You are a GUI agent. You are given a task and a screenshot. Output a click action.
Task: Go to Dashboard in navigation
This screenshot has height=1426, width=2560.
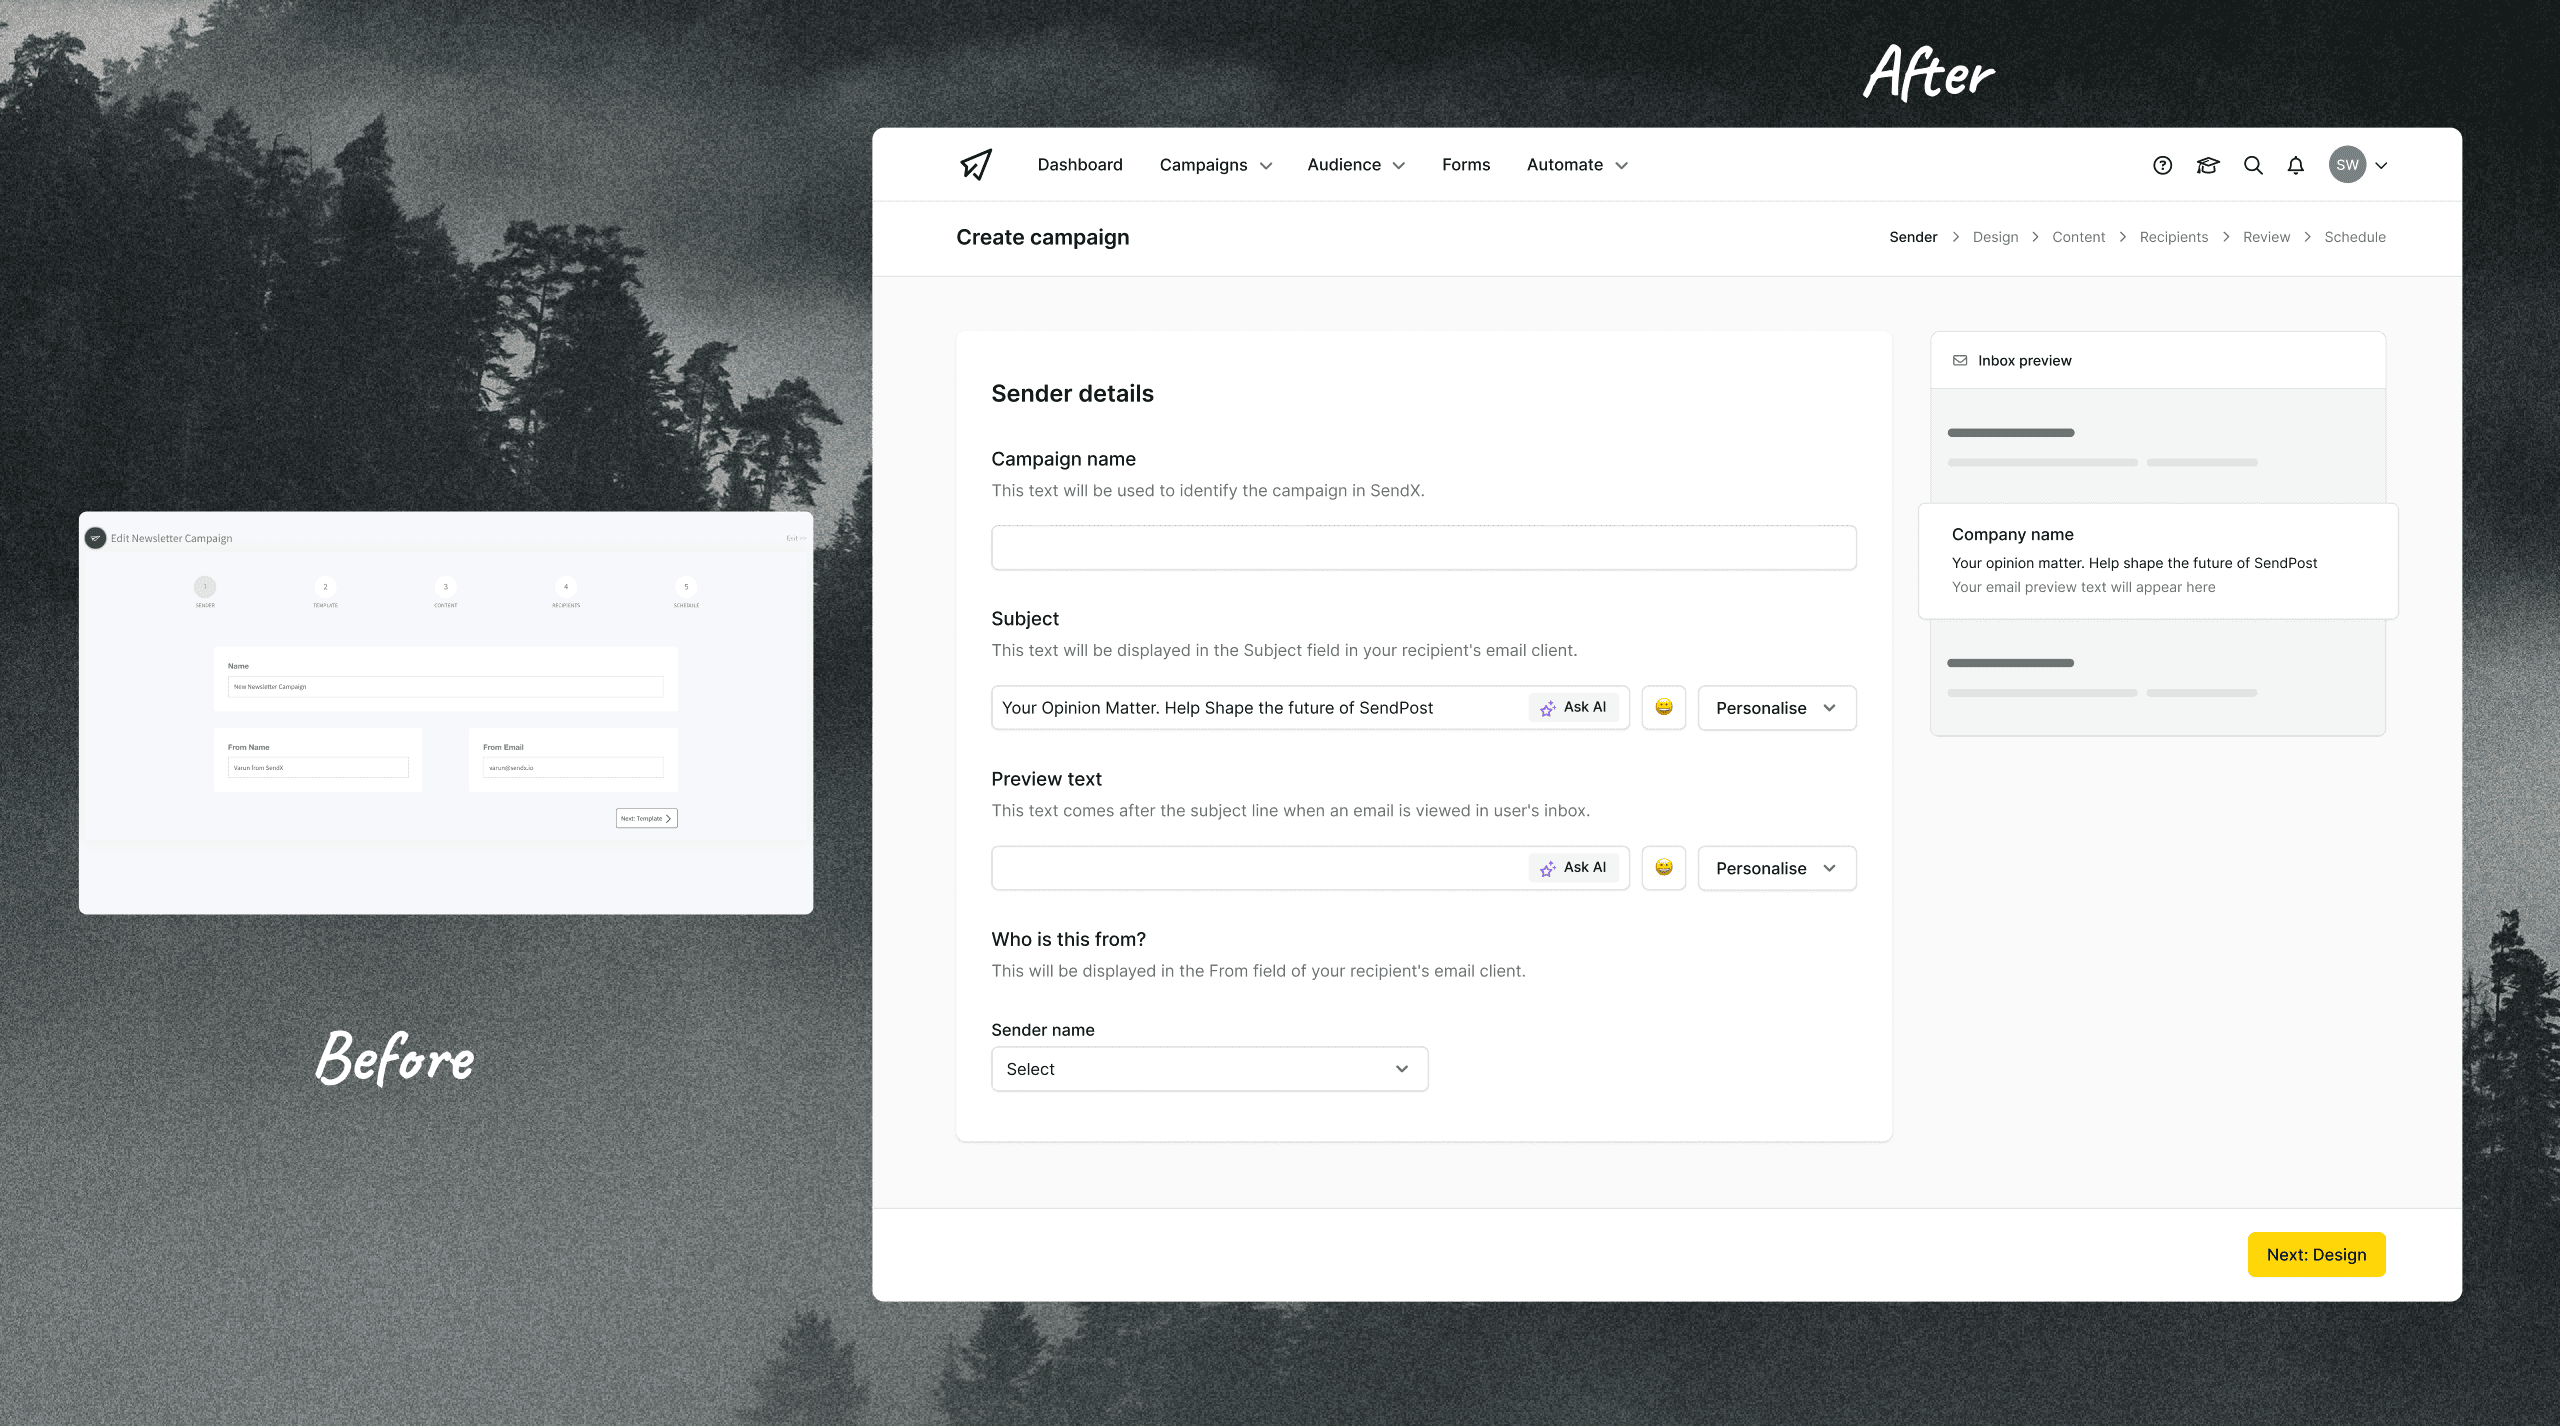(1079, 165)
